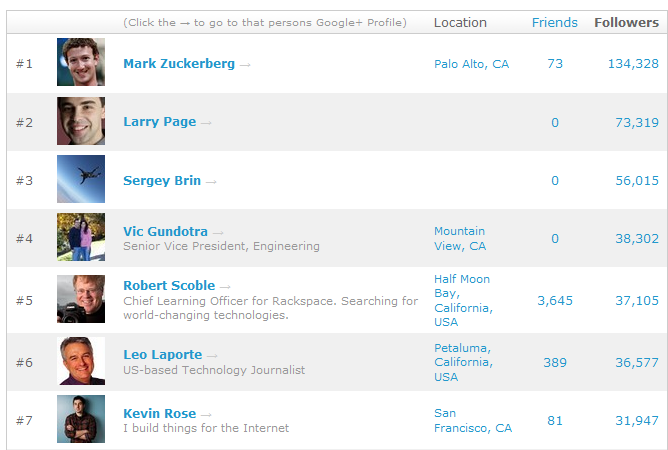
Task: Follow the arrow next to Vic Gundotra
Action: click(x=218, y=233)
